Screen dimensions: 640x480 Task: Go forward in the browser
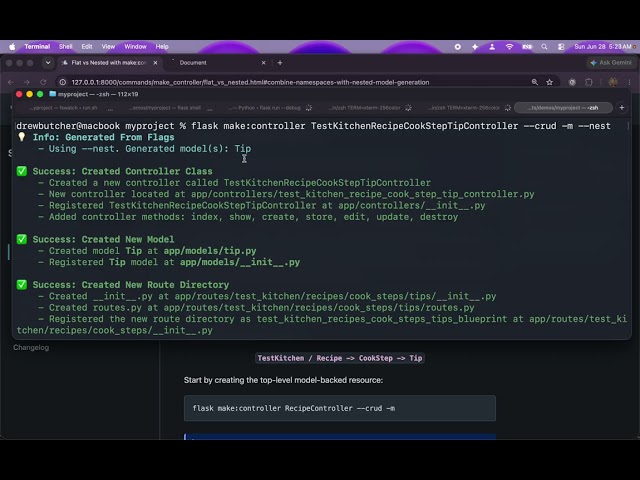click(27, 82)
